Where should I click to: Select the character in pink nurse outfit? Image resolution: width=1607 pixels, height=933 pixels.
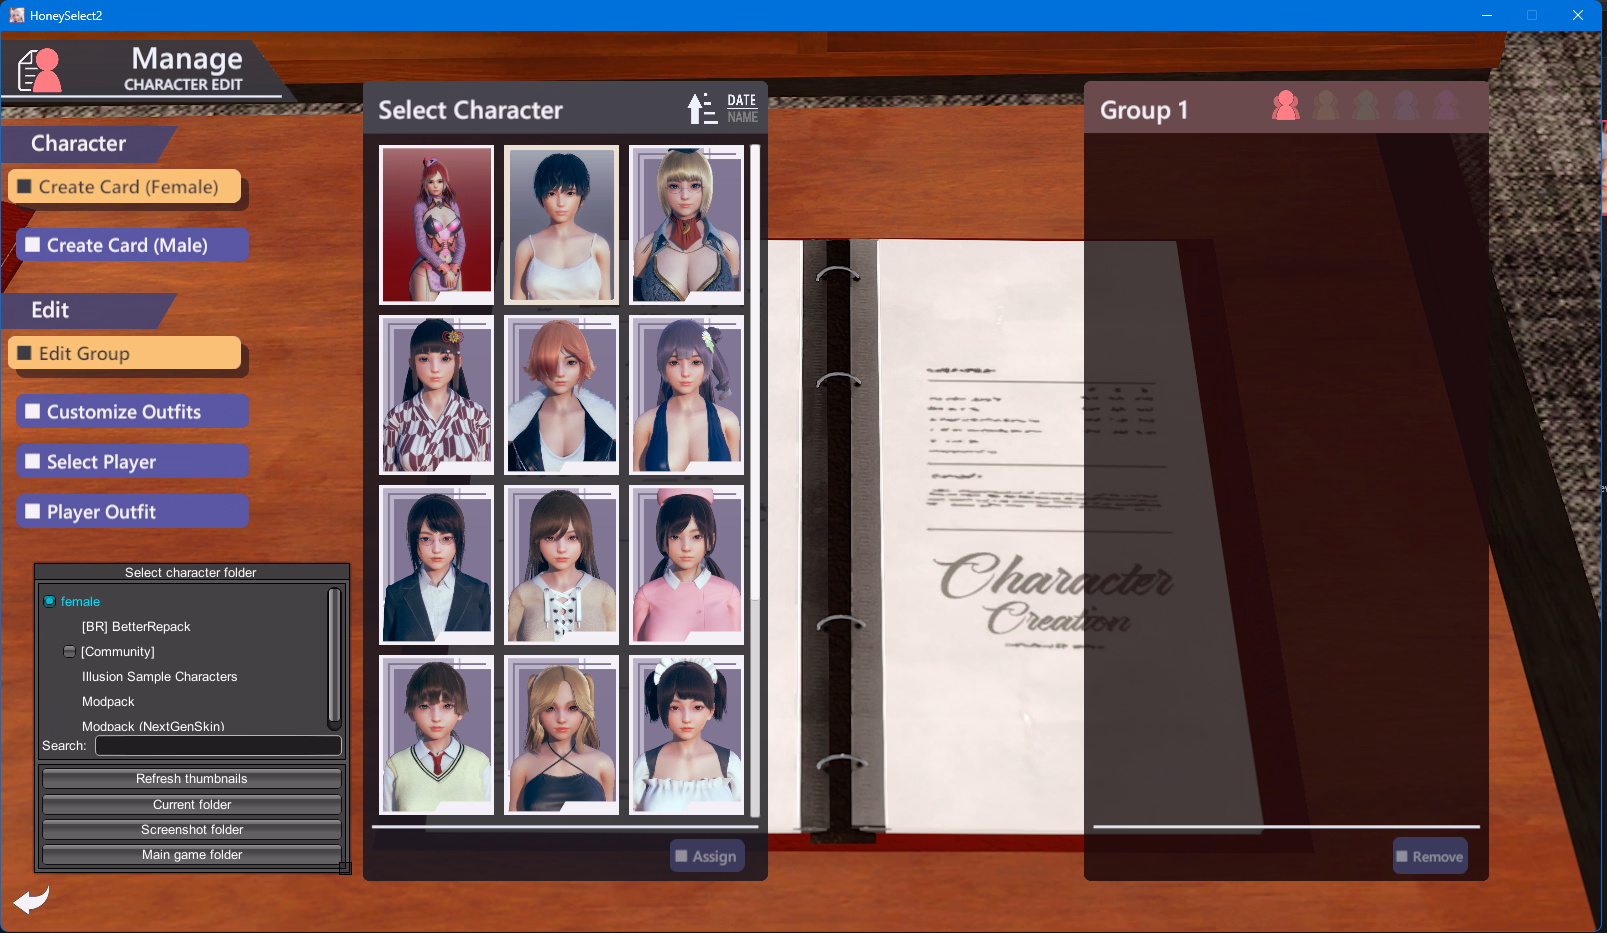(x=686, y=565)
